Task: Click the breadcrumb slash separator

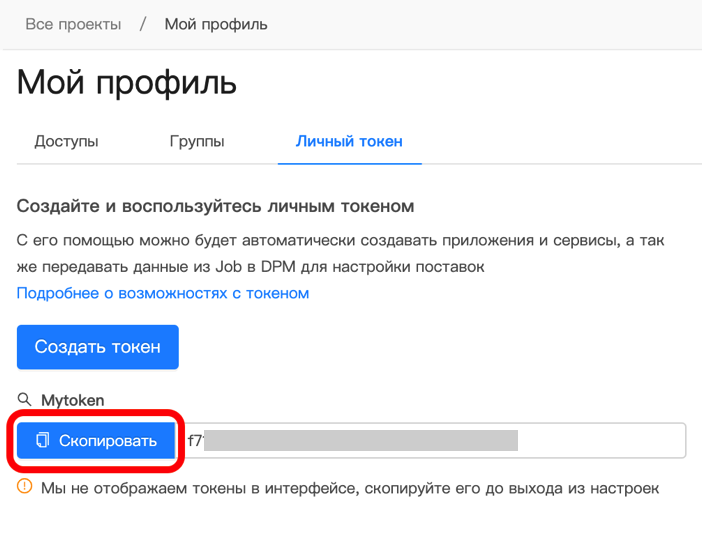Action: (143, 24)
